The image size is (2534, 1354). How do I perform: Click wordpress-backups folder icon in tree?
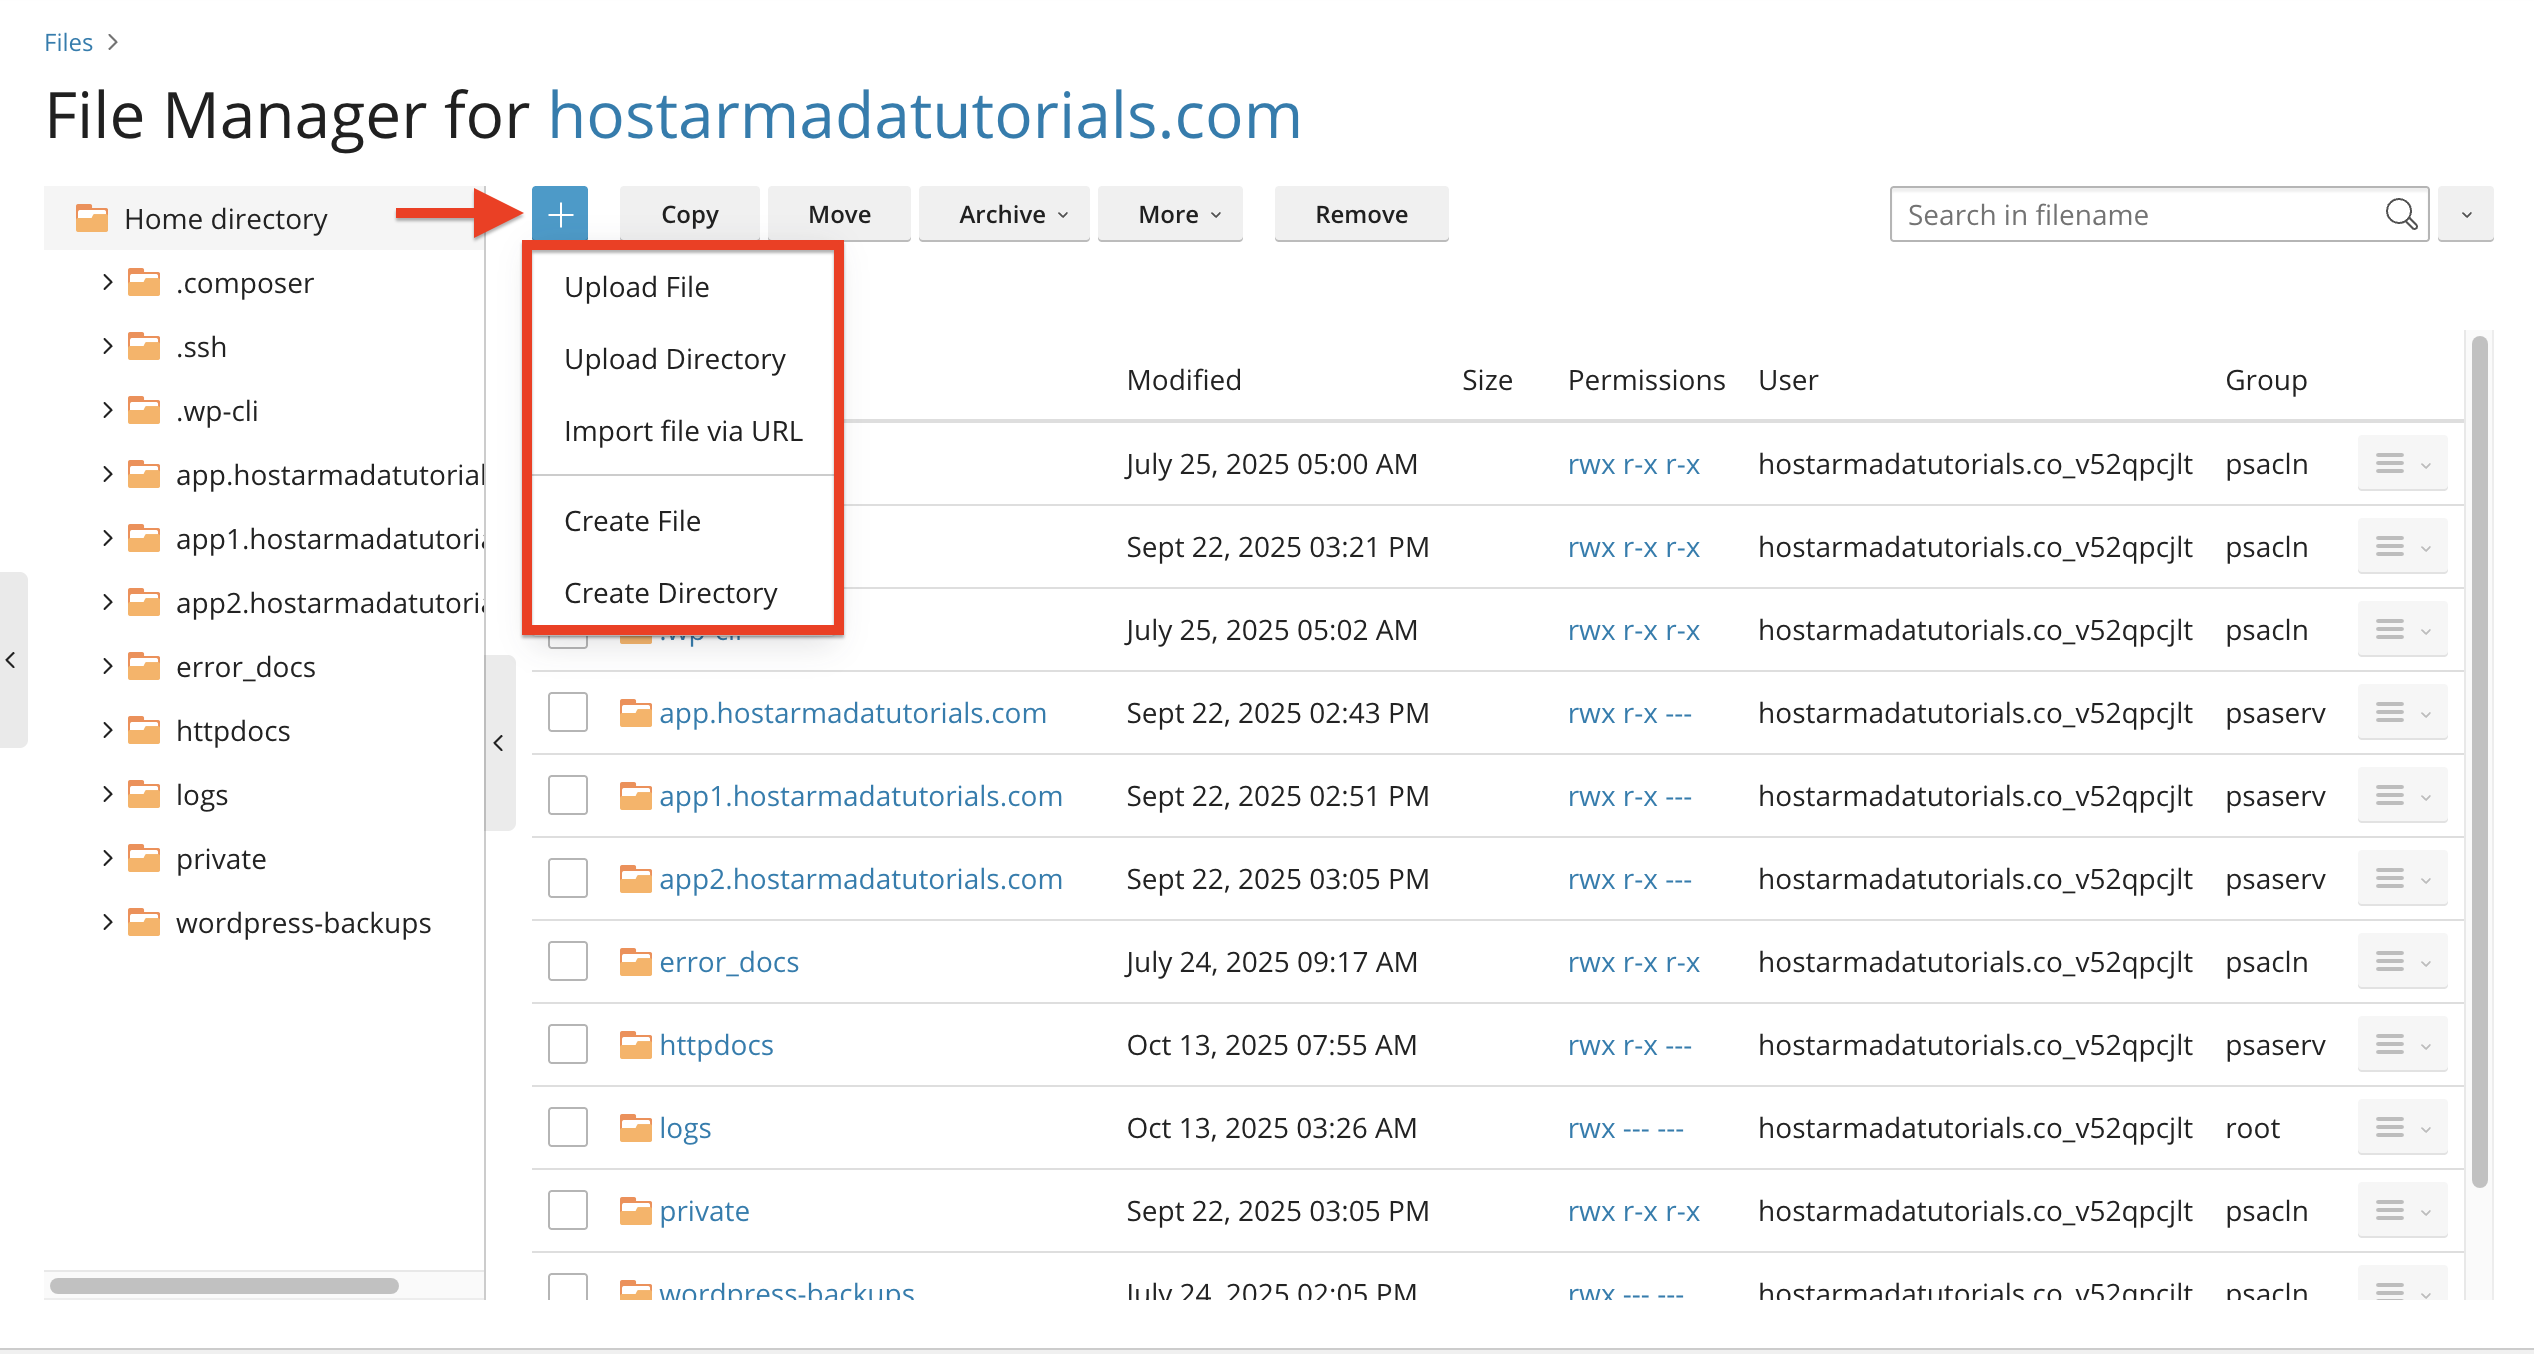(x=144, y=923)
